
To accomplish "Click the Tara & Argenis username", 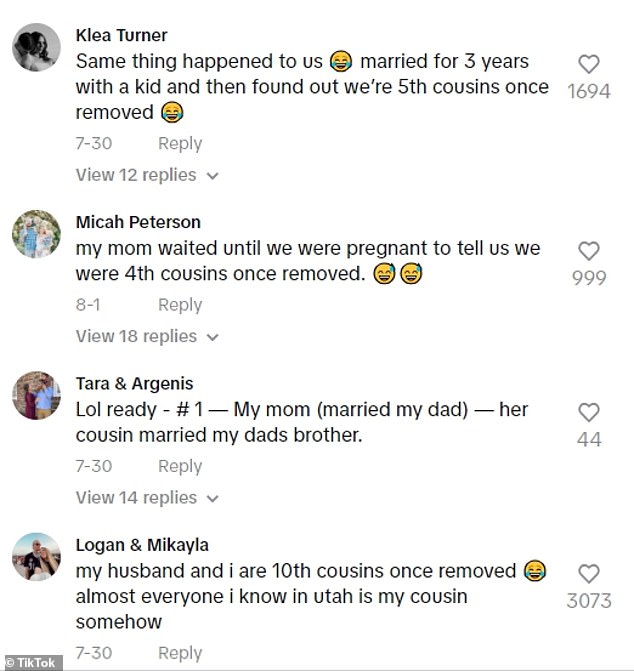I will (134, 383).
